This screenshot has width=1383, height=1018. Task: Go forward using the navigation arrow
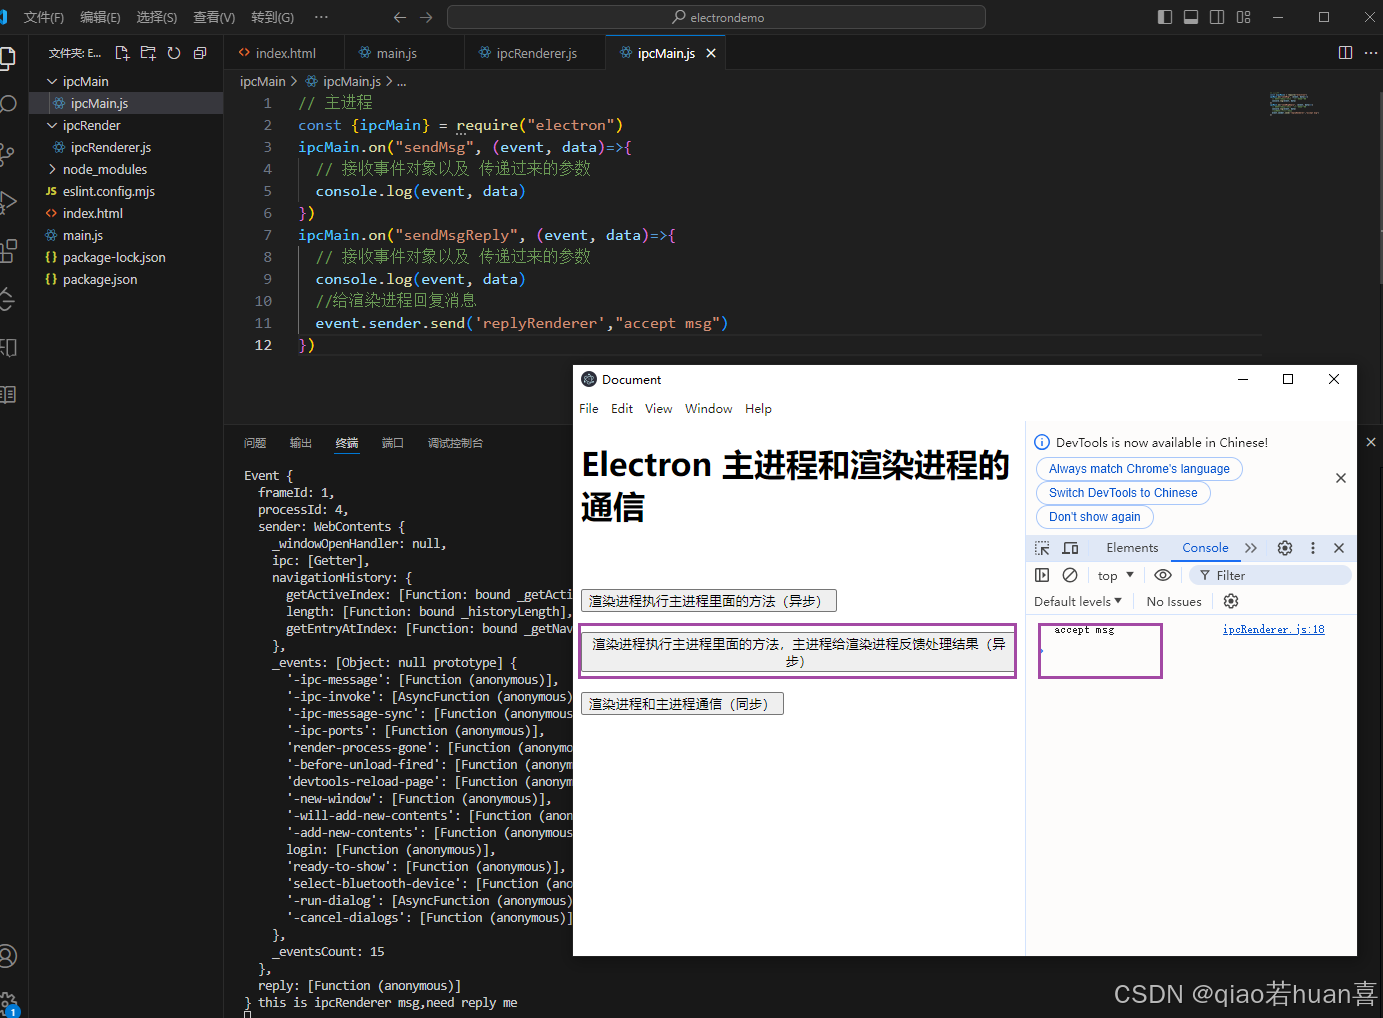[x=426, y=17]
